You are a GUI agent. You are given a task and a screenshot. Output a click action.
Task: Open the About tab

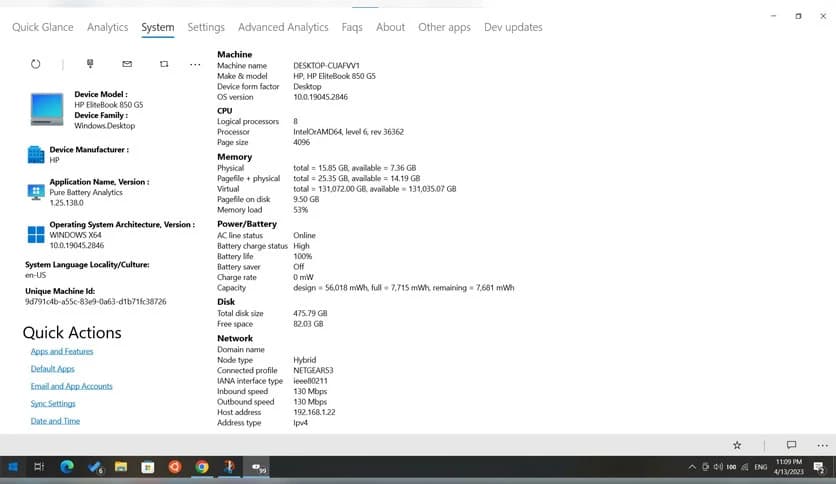(390, 27)
